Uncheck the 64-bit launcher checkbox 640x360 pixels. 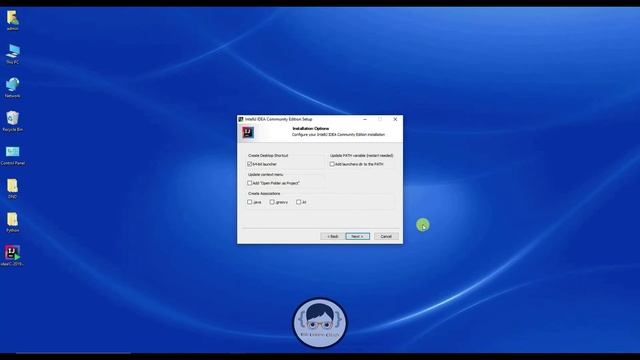[250, 164]
